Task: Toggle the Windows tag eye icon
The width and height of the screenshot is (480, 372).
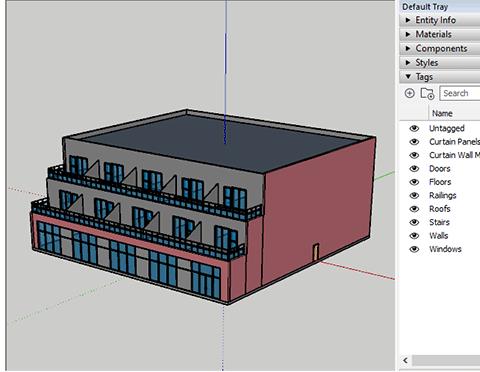Action: click(414, 249)
